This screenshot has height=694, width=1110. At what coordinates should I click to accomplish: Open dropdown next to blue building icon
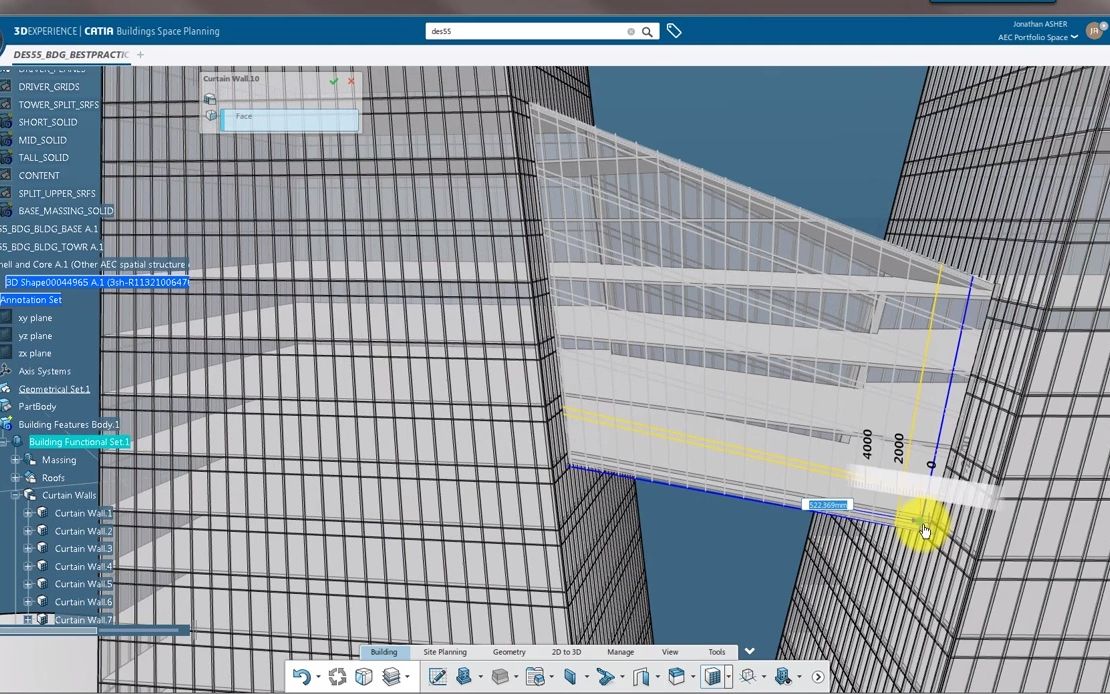click(480, 678)
